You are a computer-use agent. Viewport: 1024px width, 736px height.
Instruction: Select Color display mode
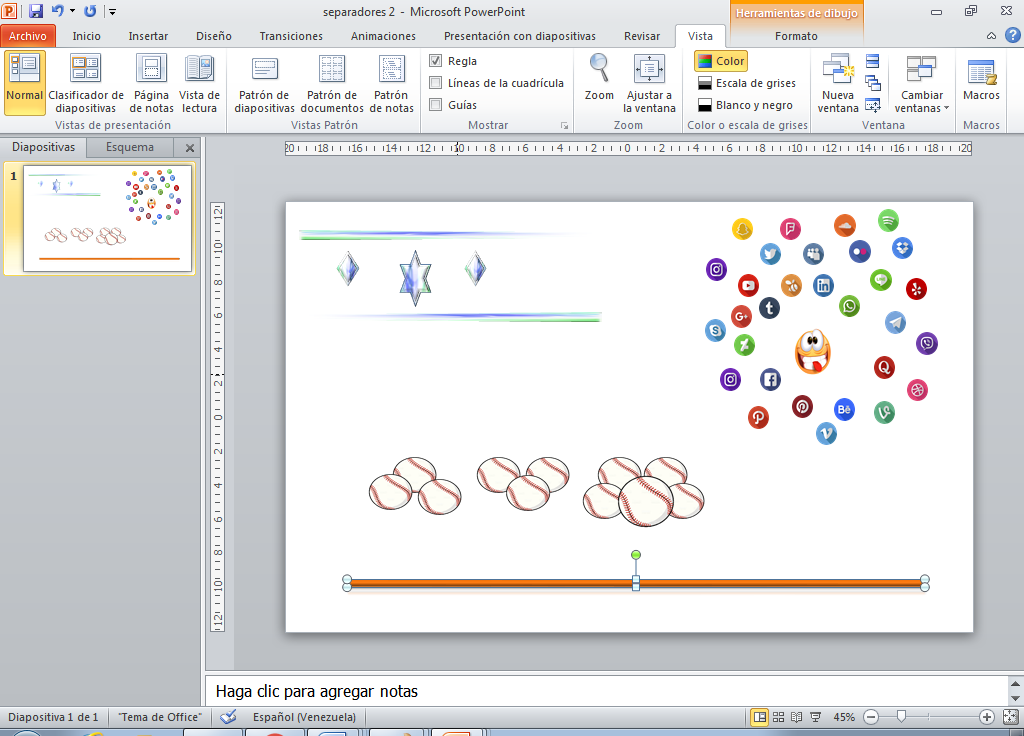click(x=721, y=61)
